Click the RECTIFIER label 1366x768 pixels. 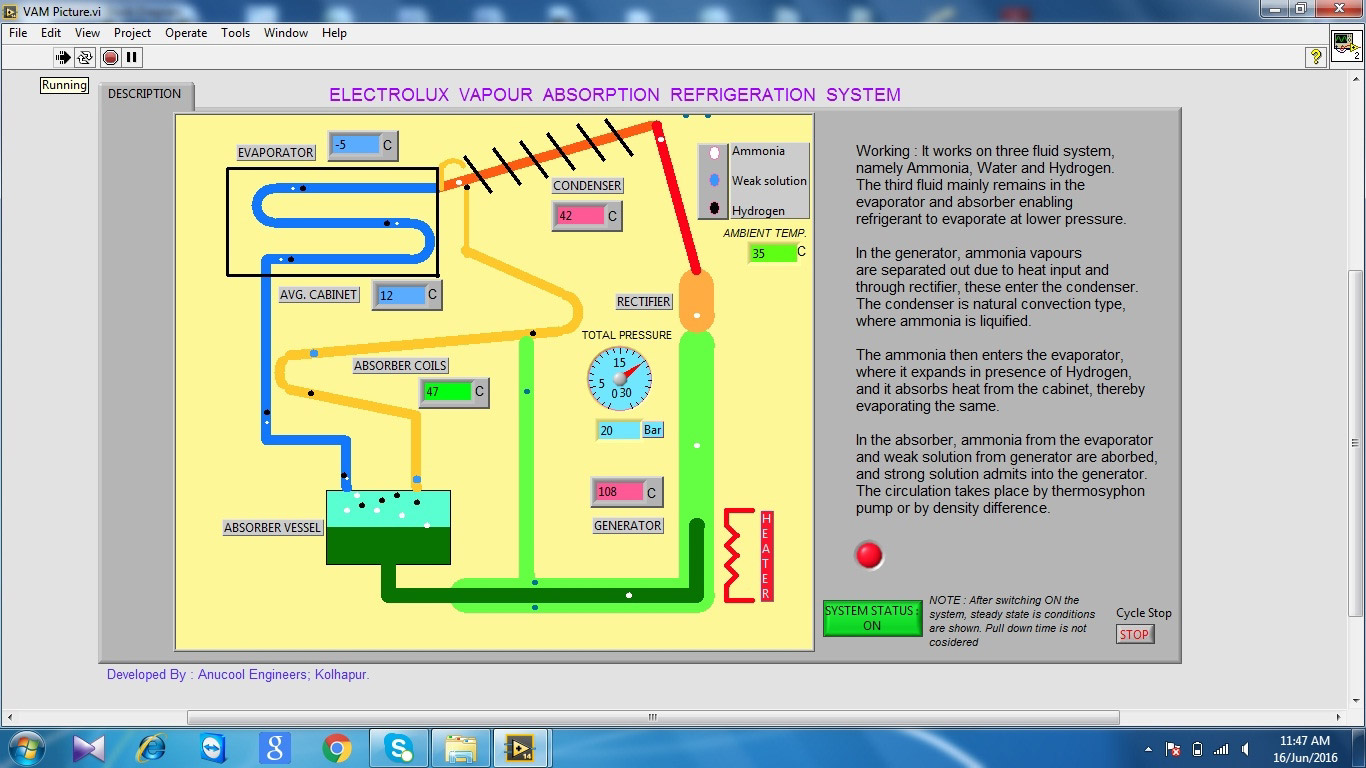click(x=644, y=302)
